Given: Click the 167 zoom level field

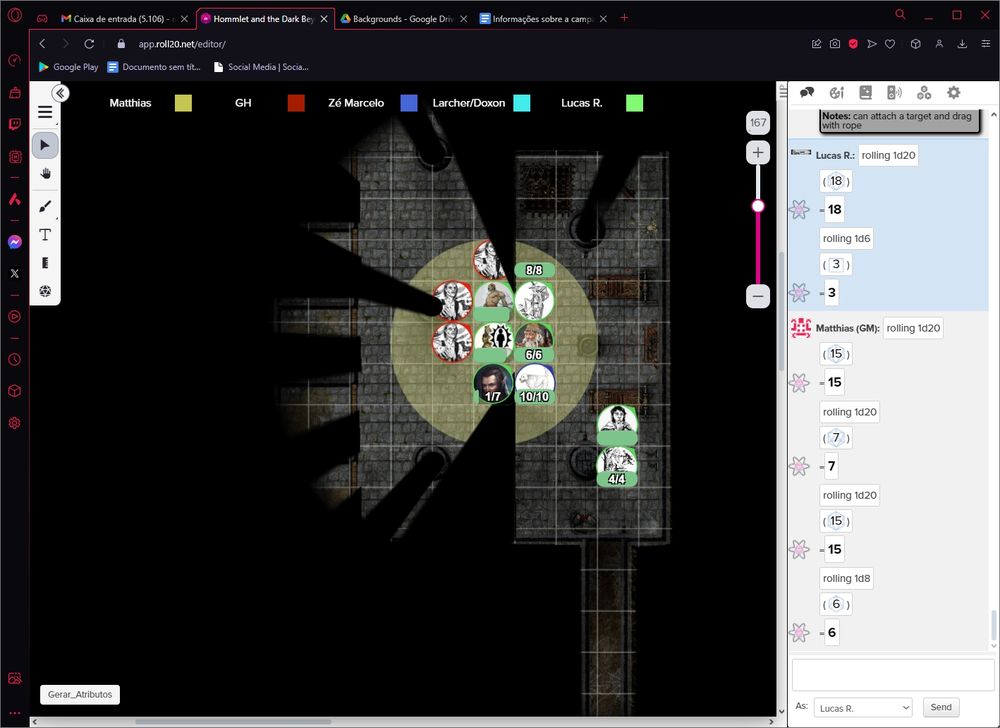Looking at the screenshot, I should click(x=758, y=122).
